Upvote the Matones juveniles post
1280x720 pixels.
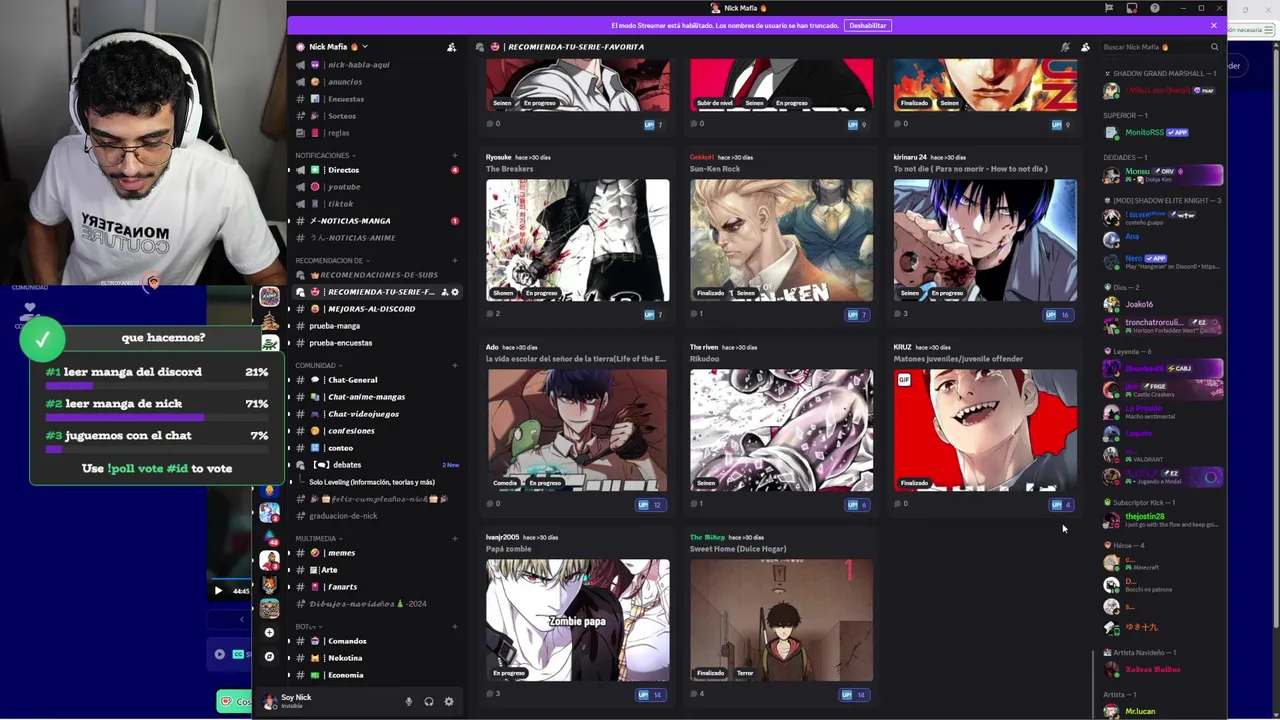[1060, 504]
